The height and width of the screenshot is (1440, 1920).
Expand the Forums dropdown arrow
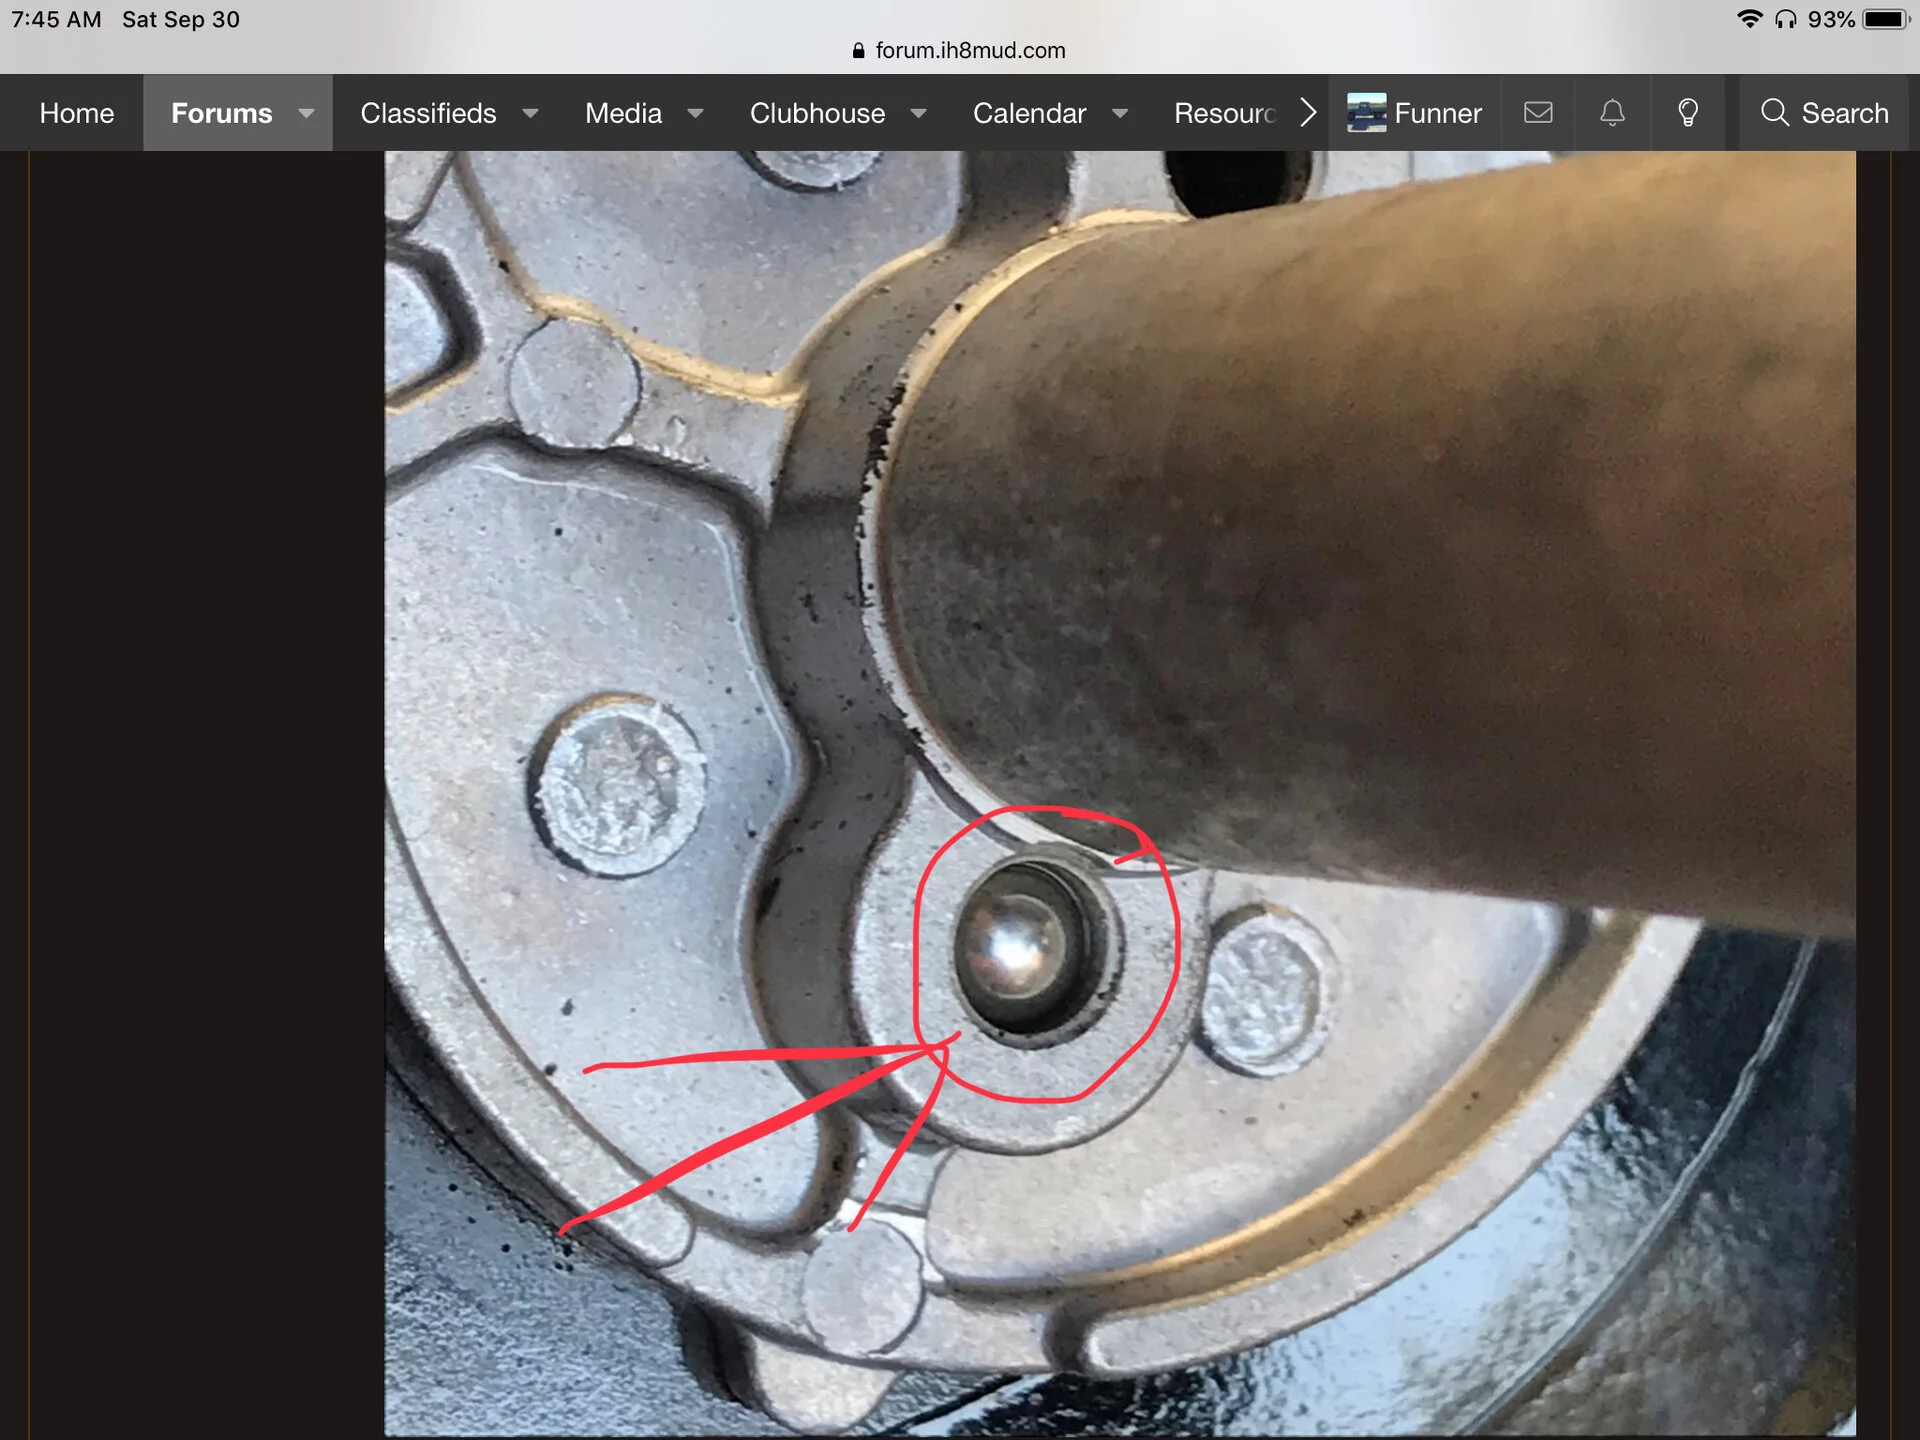[x=306, y=113]
